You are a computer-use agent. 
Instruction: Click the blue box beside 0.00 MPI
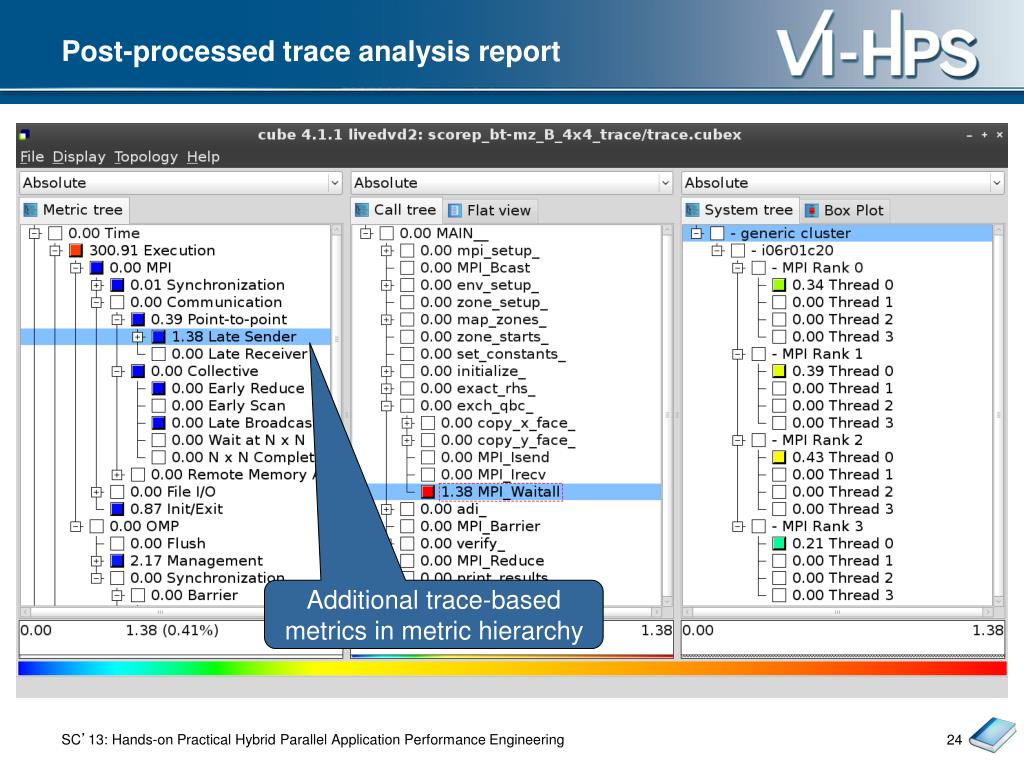(97, 268)
